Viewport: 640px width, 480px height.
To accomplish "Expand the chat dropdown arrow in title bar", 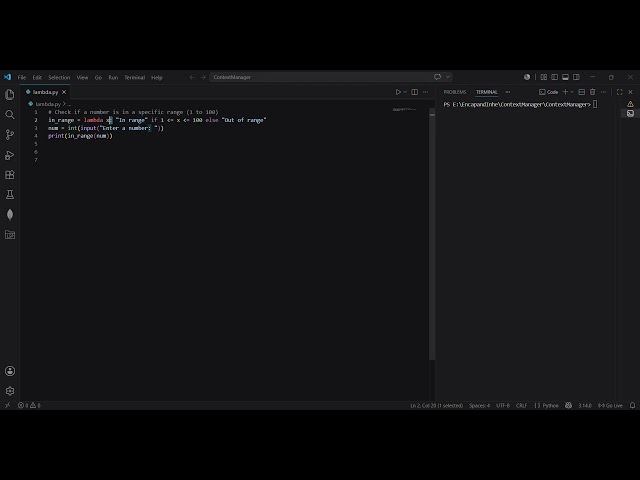I will click(x=448, y=77).
